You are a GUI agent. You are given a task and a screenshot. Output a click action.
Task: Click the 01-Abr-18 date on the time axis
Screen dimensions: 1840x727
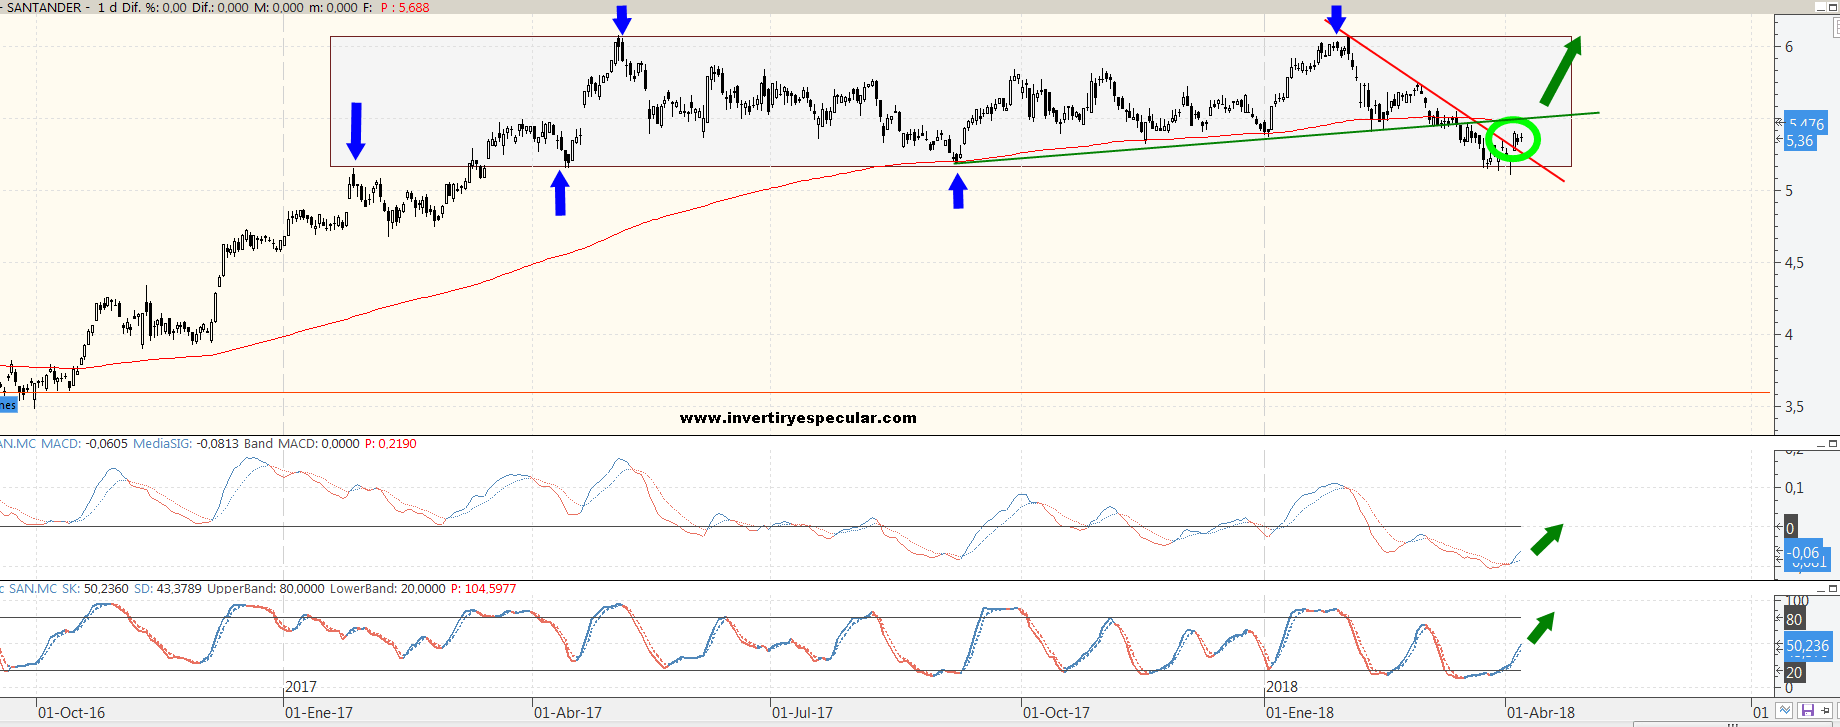pos(1540,713)
